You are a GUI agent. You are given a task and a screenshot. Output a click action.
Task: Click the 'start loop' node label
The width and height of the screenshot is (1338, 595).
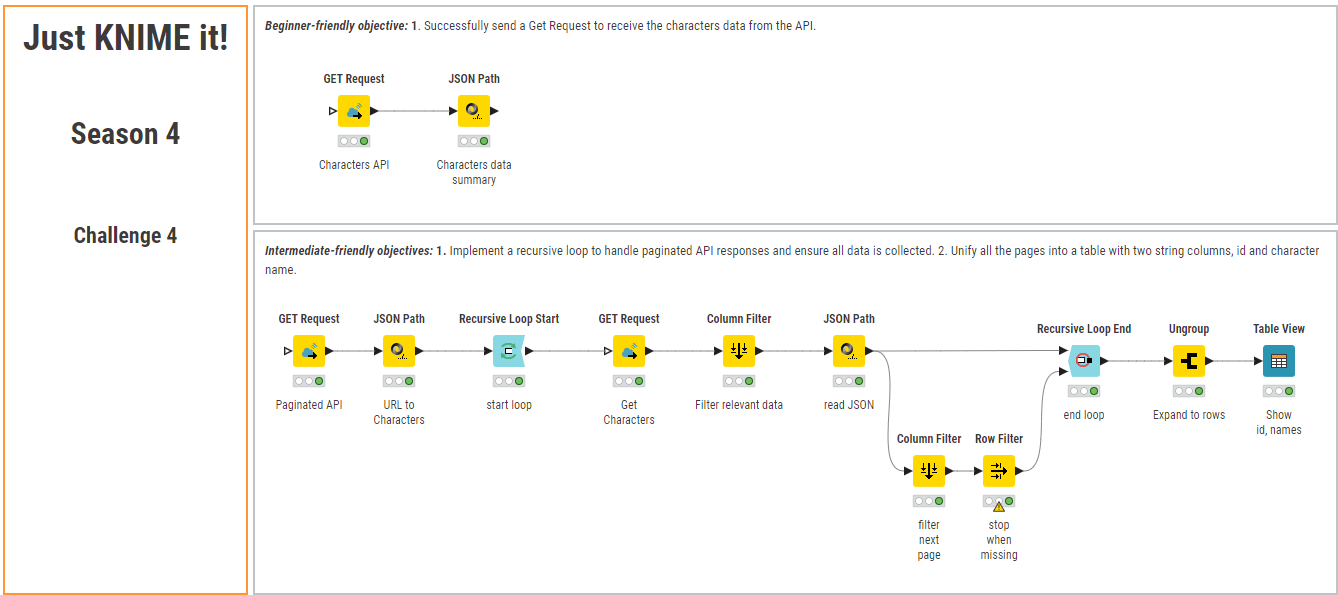tap(509, 405)
